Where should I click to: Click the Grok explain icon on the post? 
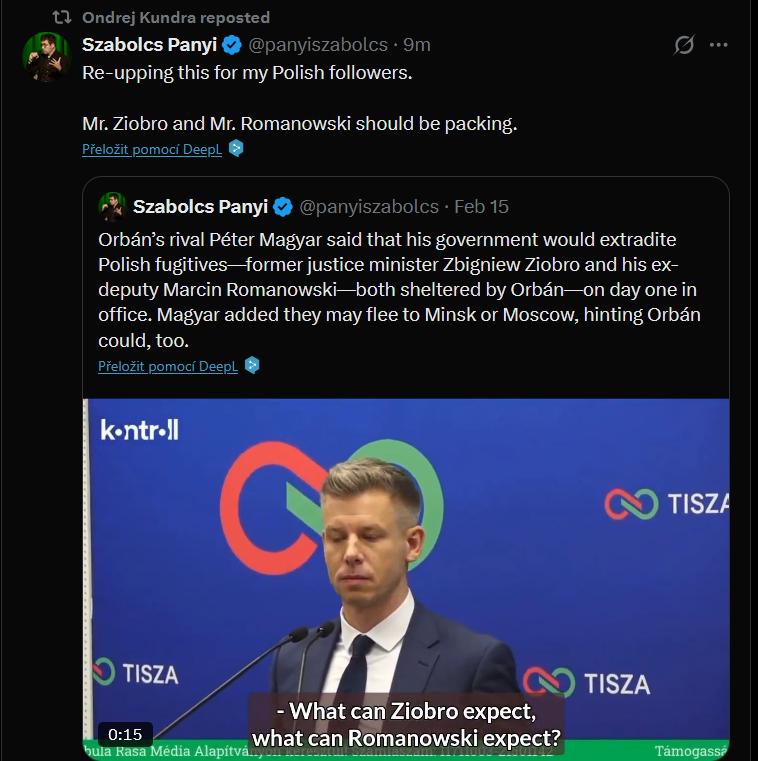pyautogui.click(x=684, y=45)
